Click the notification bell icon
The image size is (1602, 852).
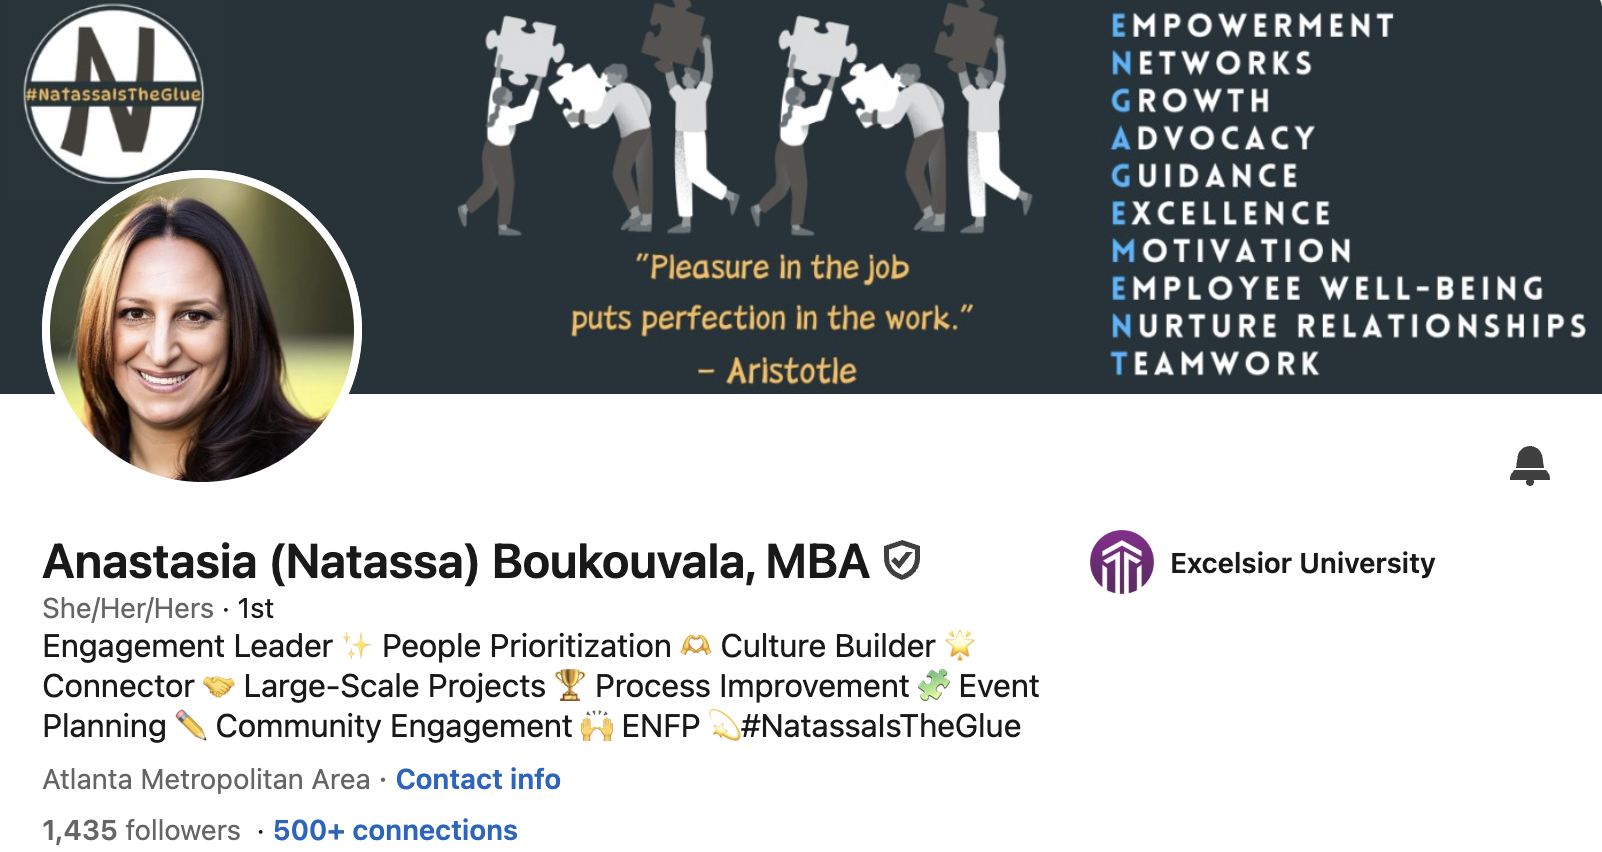tap(1529, 466)
